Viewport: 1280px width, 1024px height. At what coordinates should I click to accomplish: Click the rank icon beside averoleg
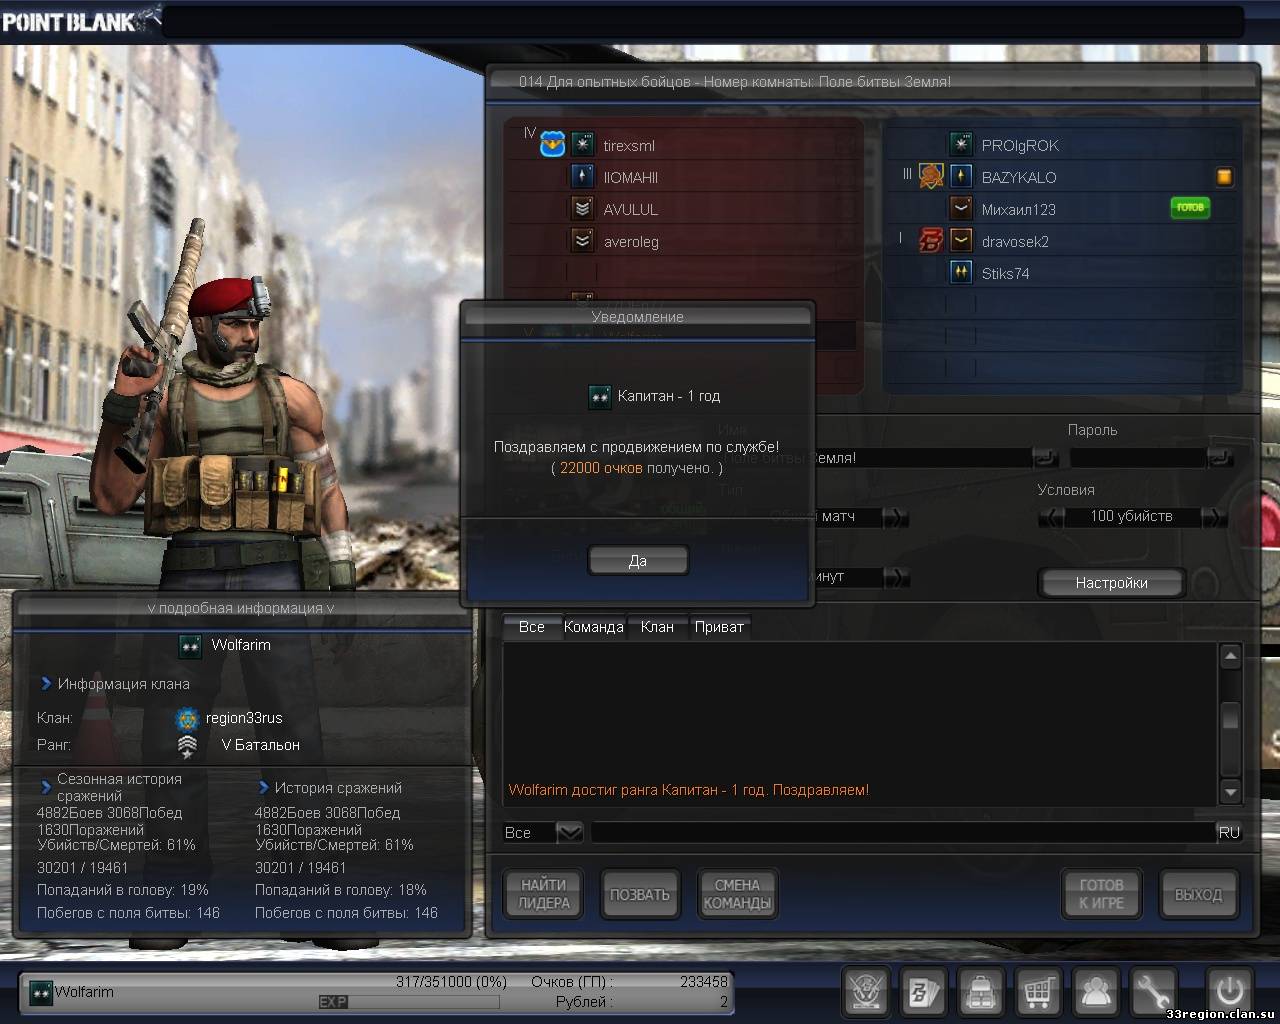[583, 241]
